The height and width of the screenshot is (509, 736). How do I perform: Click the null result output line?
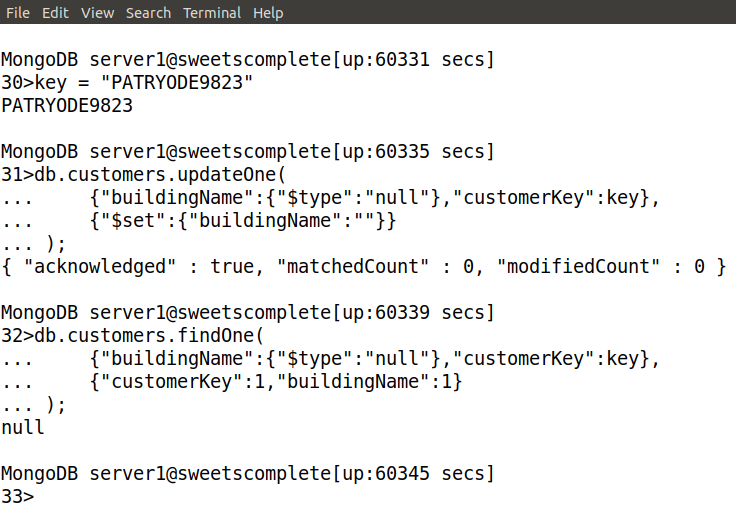[x=23, y=427]
